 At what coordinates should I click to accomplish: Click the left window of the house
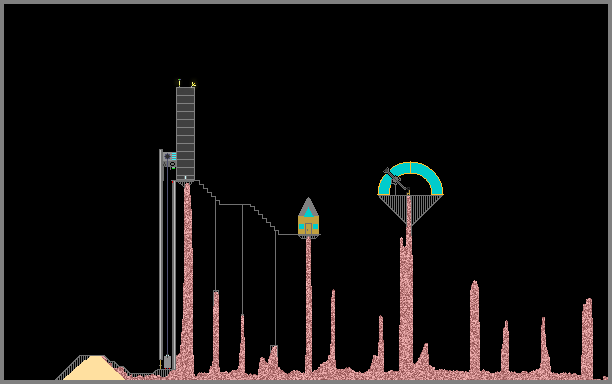click(x=301, y=226)
